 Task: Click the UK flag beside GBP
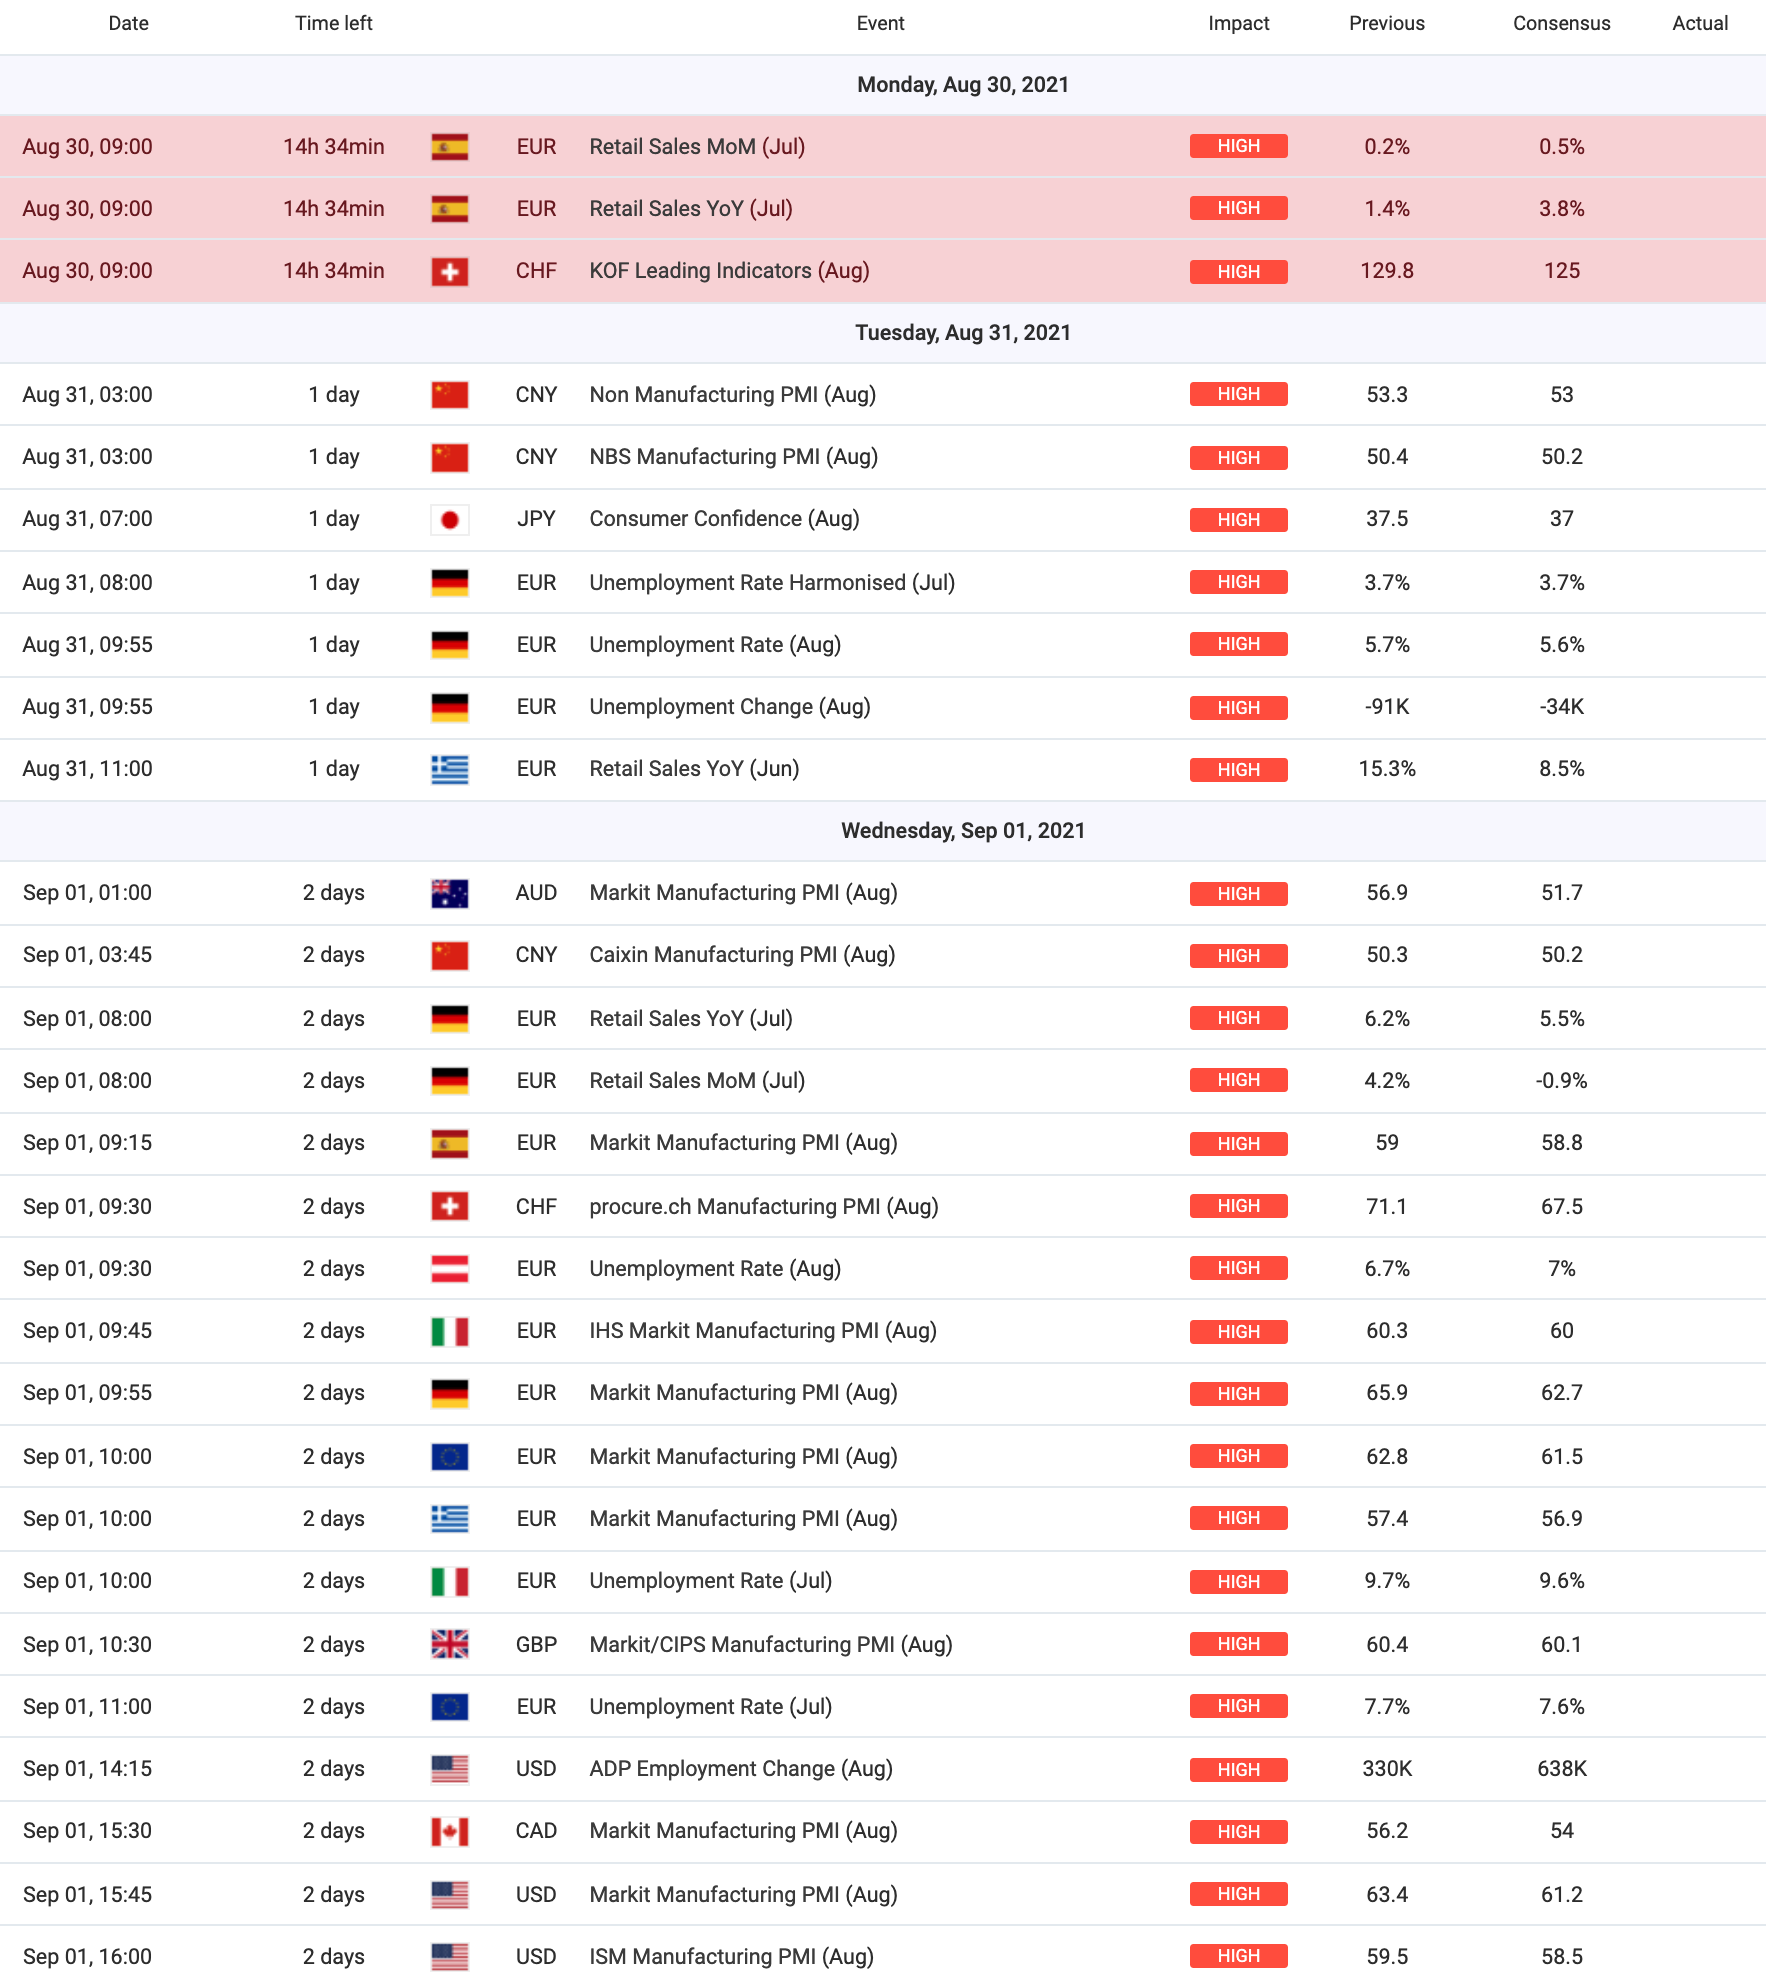pos(450,1645)
